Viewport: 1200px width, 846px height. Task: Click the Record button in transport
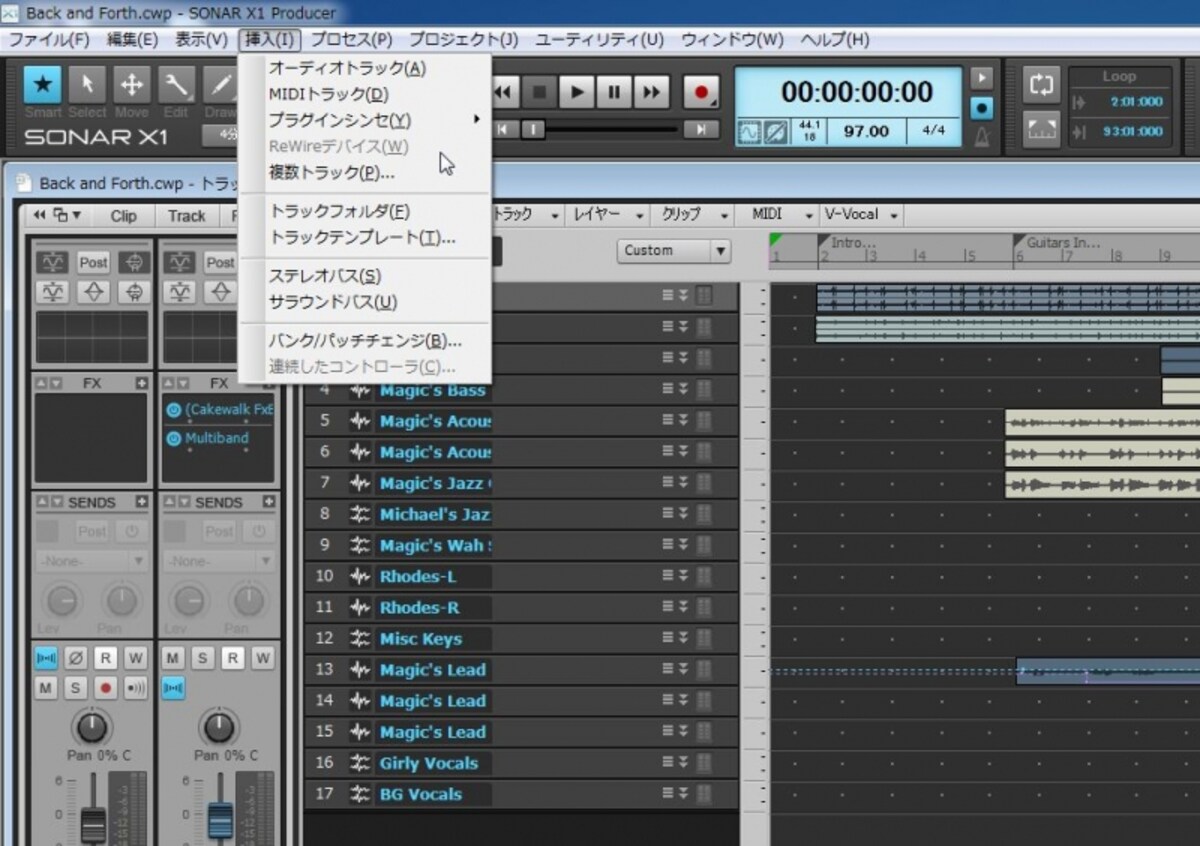coord(701,93)
